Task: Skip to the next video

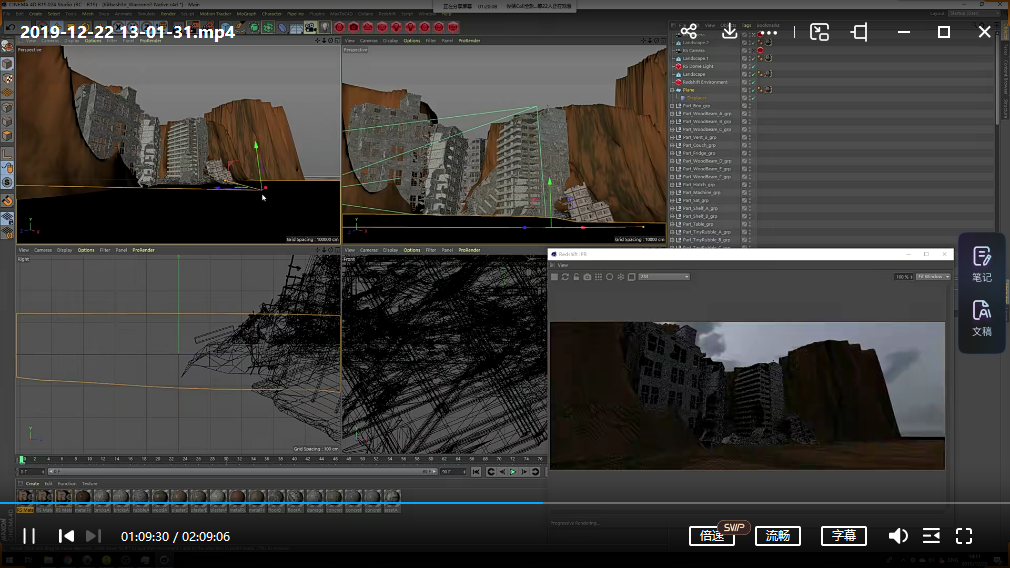Action: (x=93, y=536)
